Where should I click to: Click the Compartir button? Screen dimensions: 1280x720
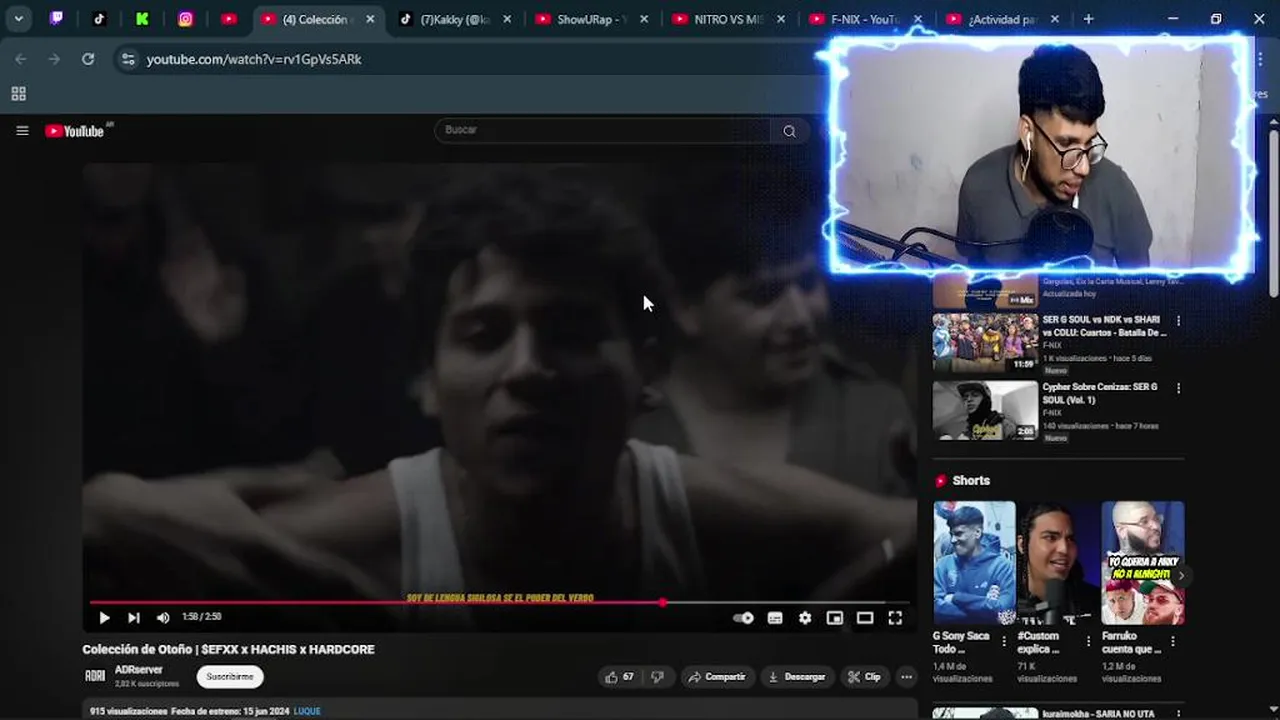point(716,677)
